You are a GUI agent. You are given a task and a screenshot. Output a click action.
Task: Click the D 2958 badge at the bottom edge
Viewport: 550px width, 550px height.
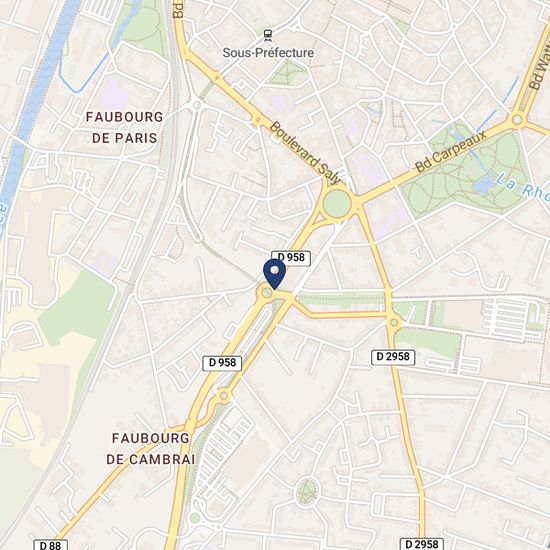pos(422,544)
